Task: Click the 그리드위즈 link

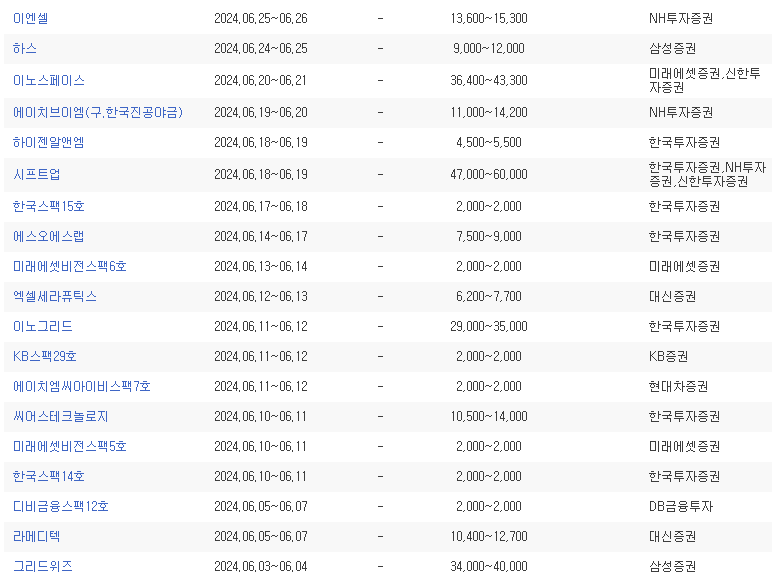Action: click(43, 567)
